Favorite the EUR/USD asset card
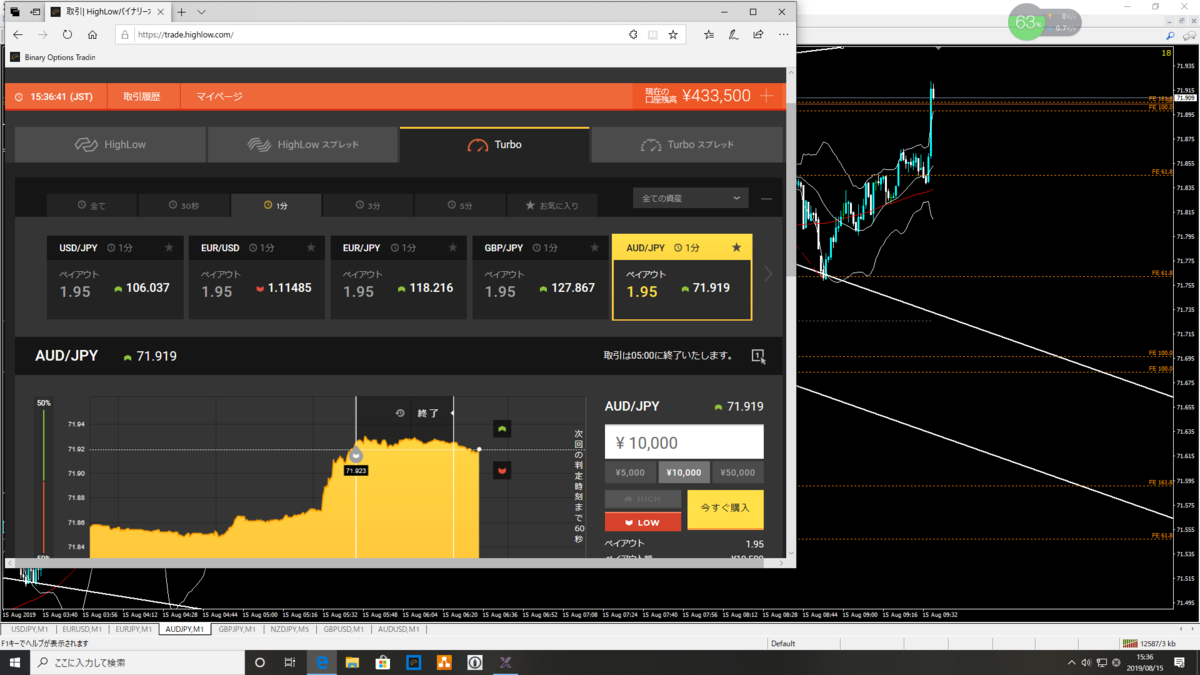This screenshot has width=1200, height=675. 311,248
